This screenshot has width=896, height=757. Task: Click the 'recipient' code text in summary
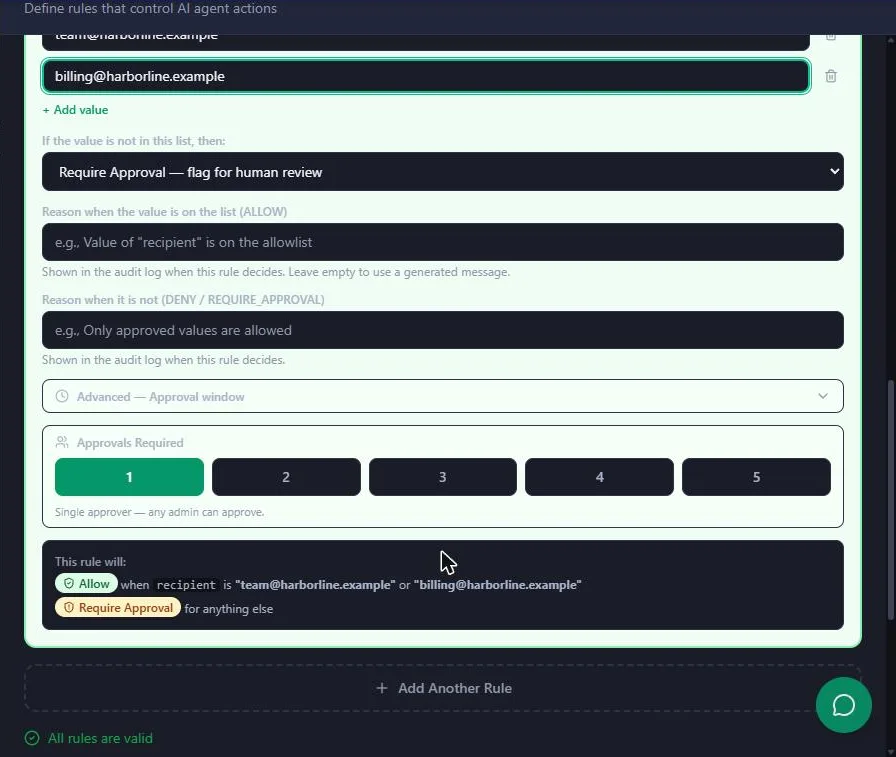[186, 585]
